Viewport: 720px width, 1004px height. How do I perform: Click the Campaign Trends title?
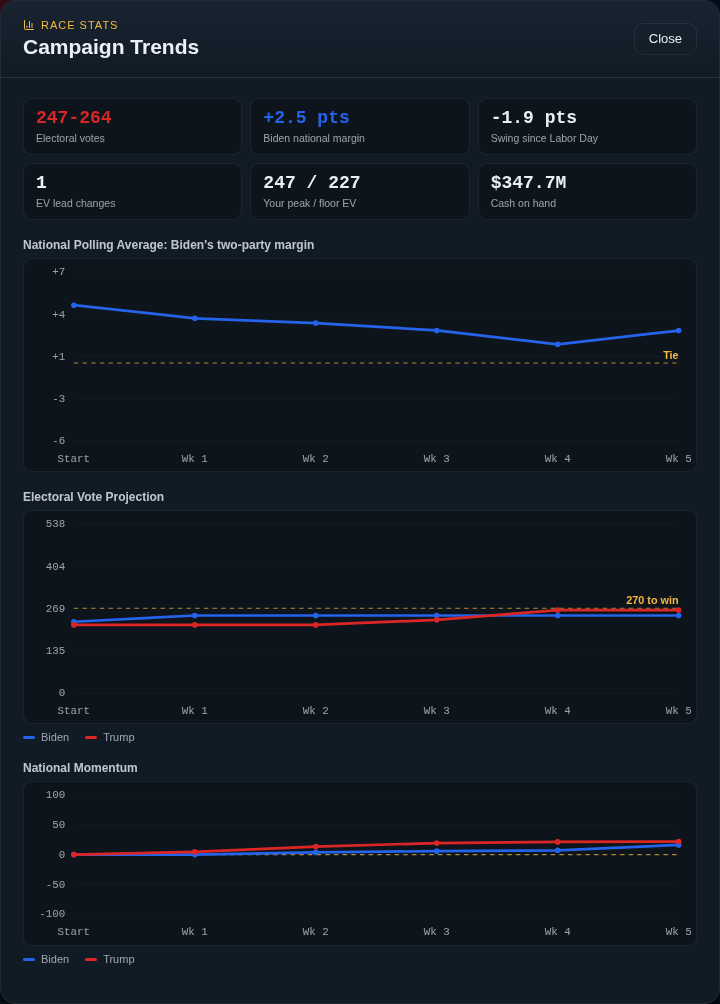coord(111,47)
